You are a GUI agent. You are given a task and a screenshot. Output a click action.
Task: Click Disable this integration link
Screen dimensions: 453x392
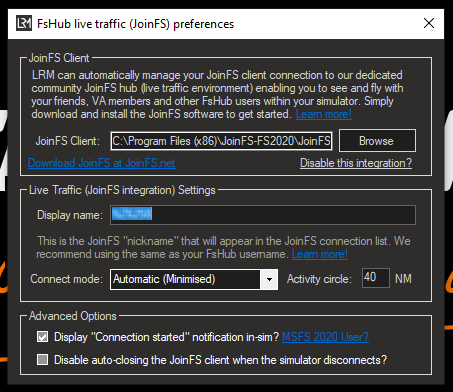(x=356, y=163)
